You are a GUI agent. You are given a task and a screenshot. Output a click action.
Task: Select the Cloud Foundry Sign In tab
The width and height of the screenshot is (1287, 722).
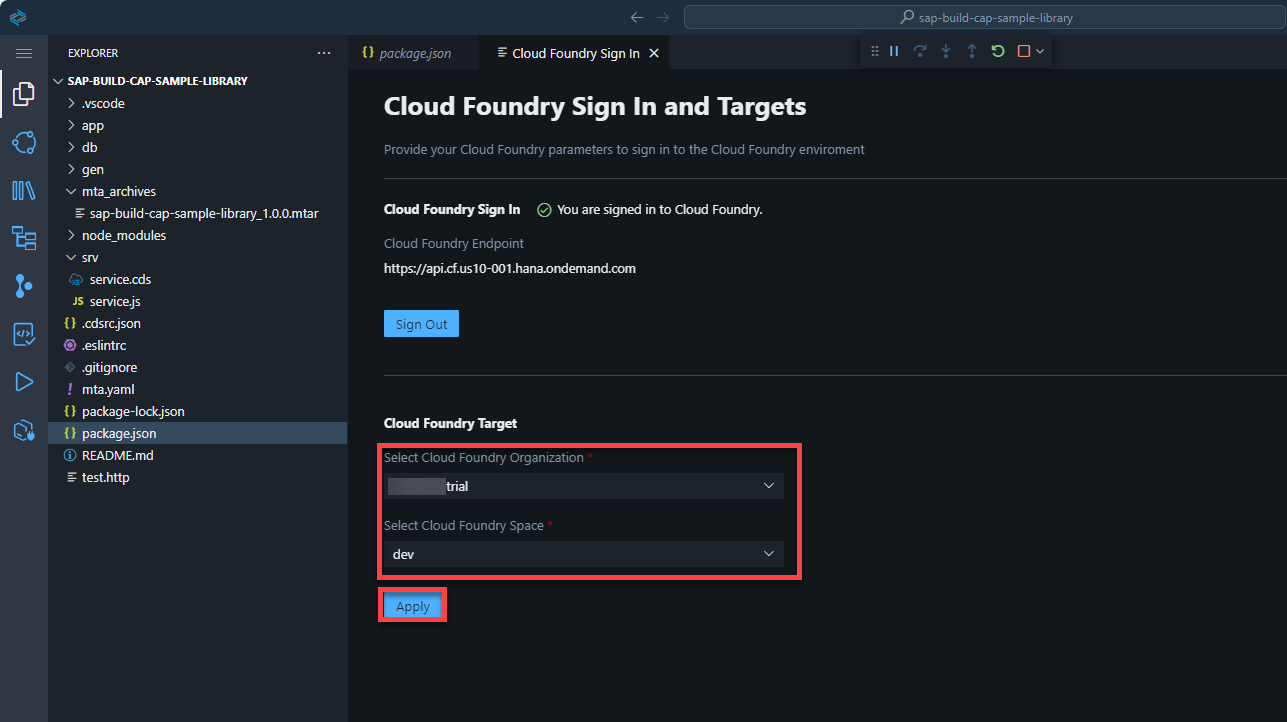pos(575,53)
